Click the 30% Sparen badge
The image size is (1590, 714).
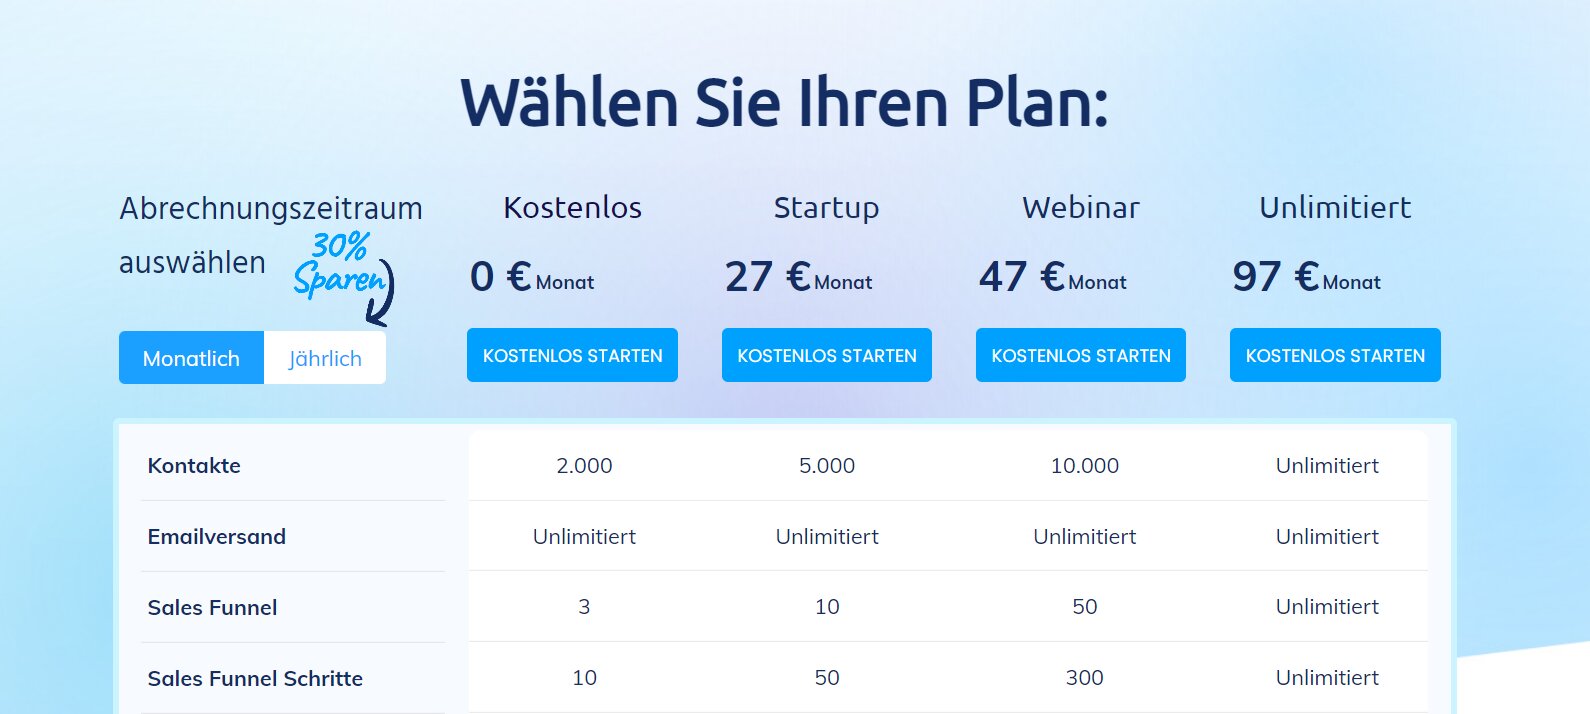(340, 262)
